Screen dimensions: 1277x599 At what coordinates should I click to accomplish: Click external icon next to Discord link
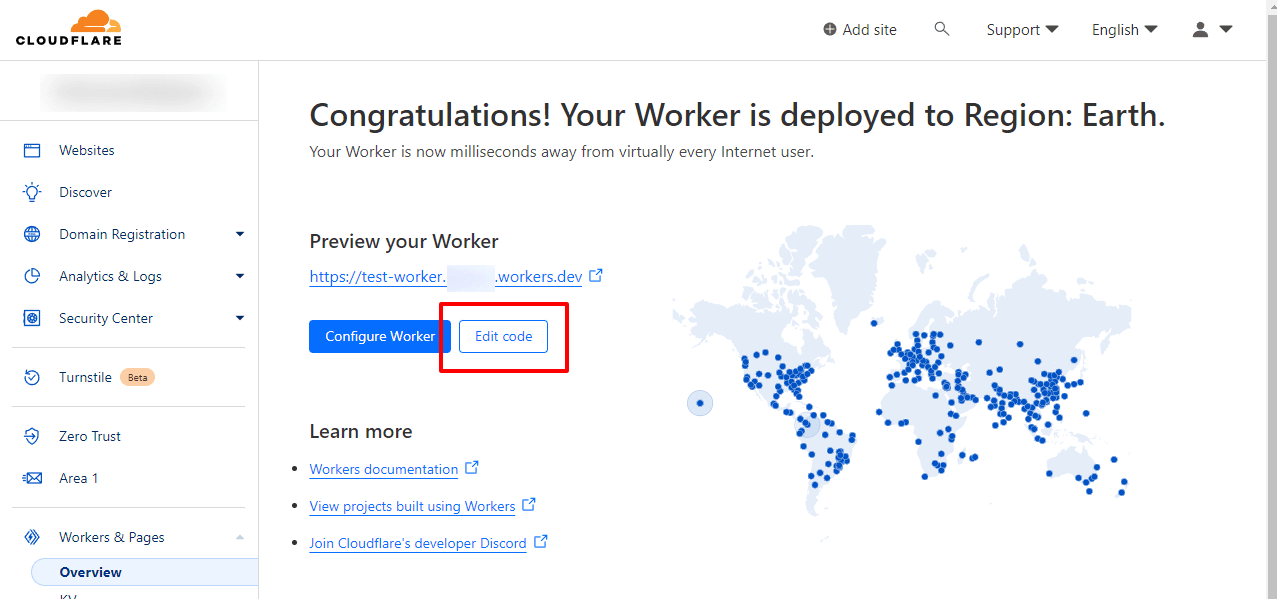click(x=540, y=541)
